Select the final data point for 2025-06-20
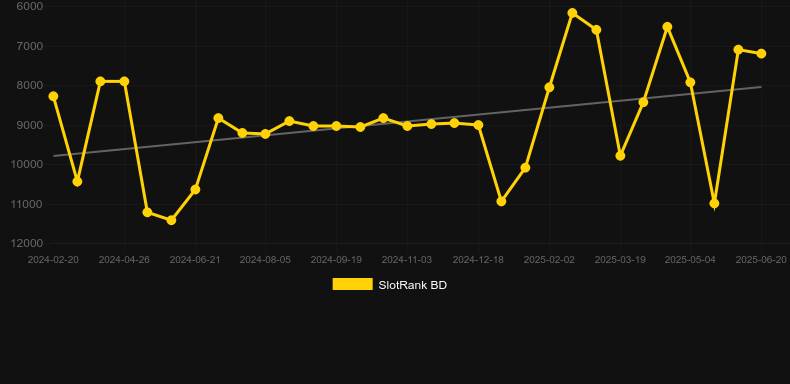 click(x=761, y=53)
